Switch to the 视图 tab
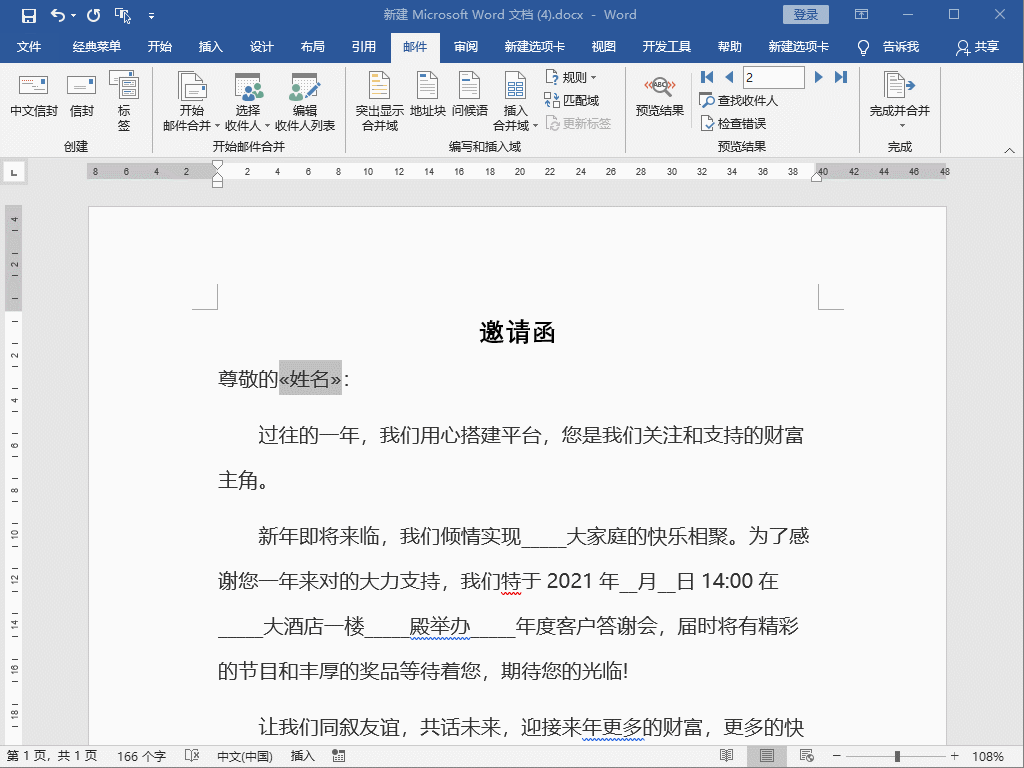This screenshot has width=1024, height=768. [603, 46]
